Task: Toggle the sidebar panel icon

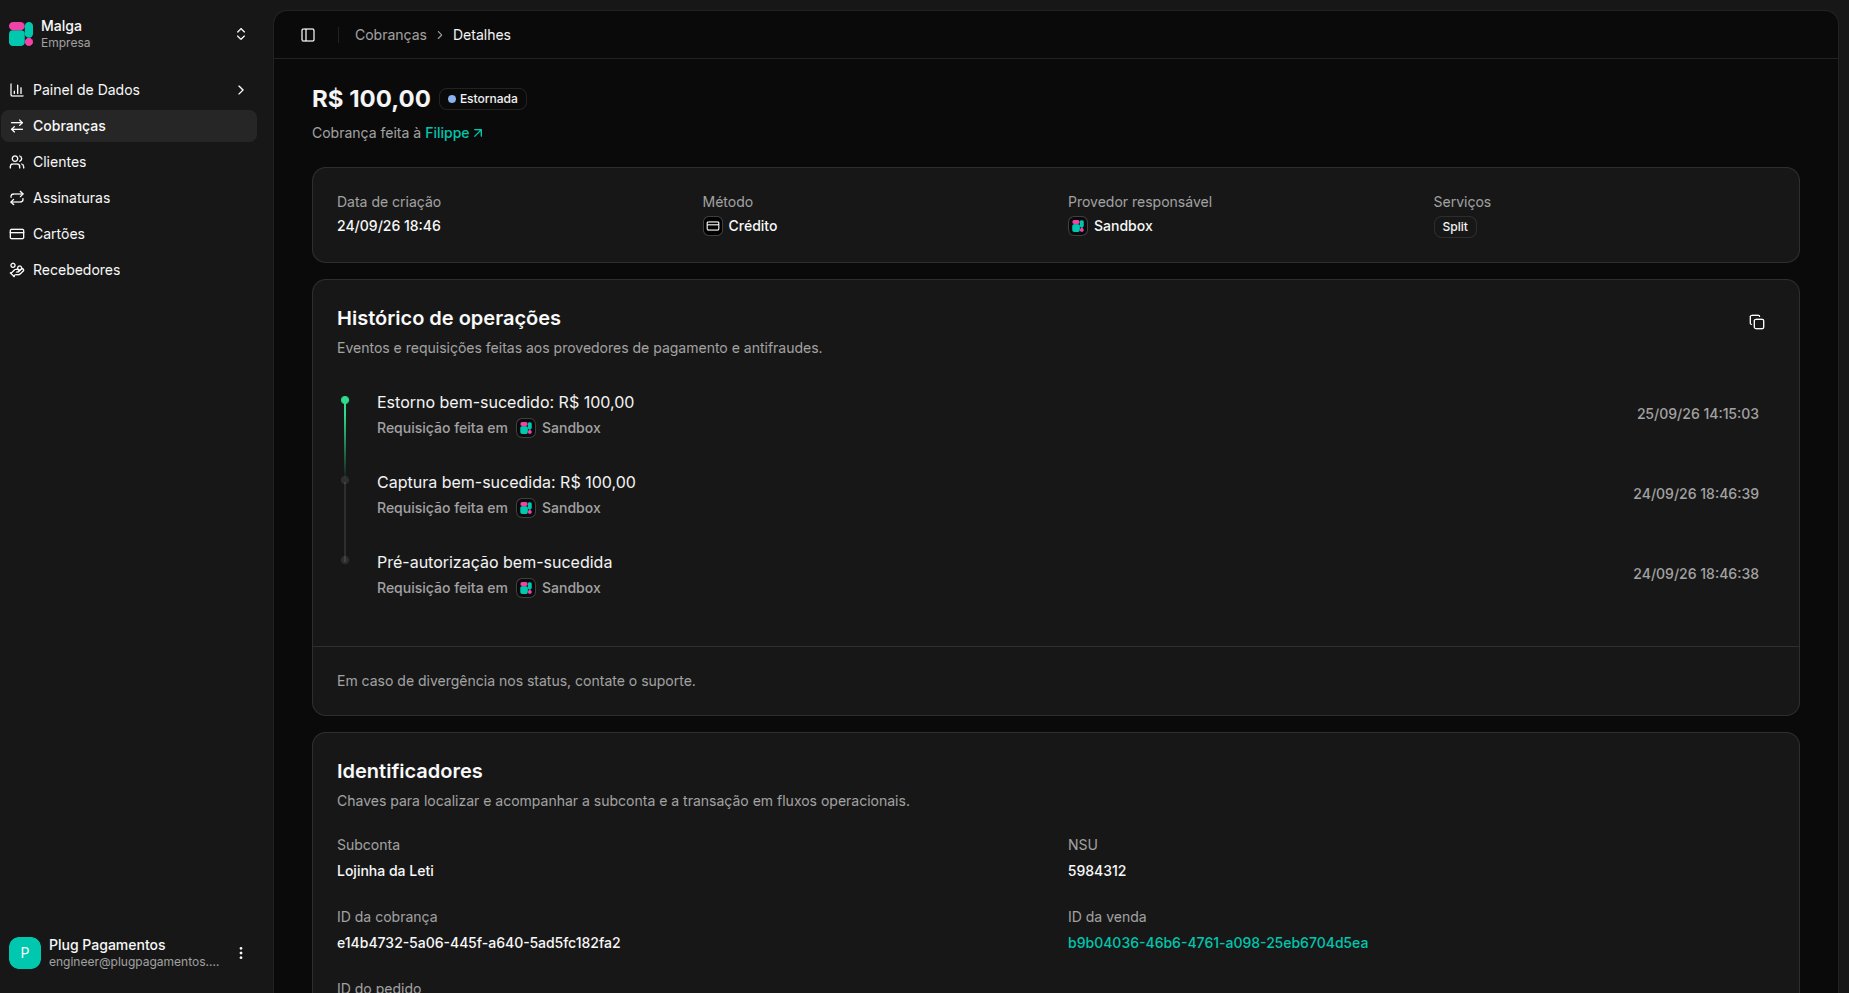Action: pos(308,35)
